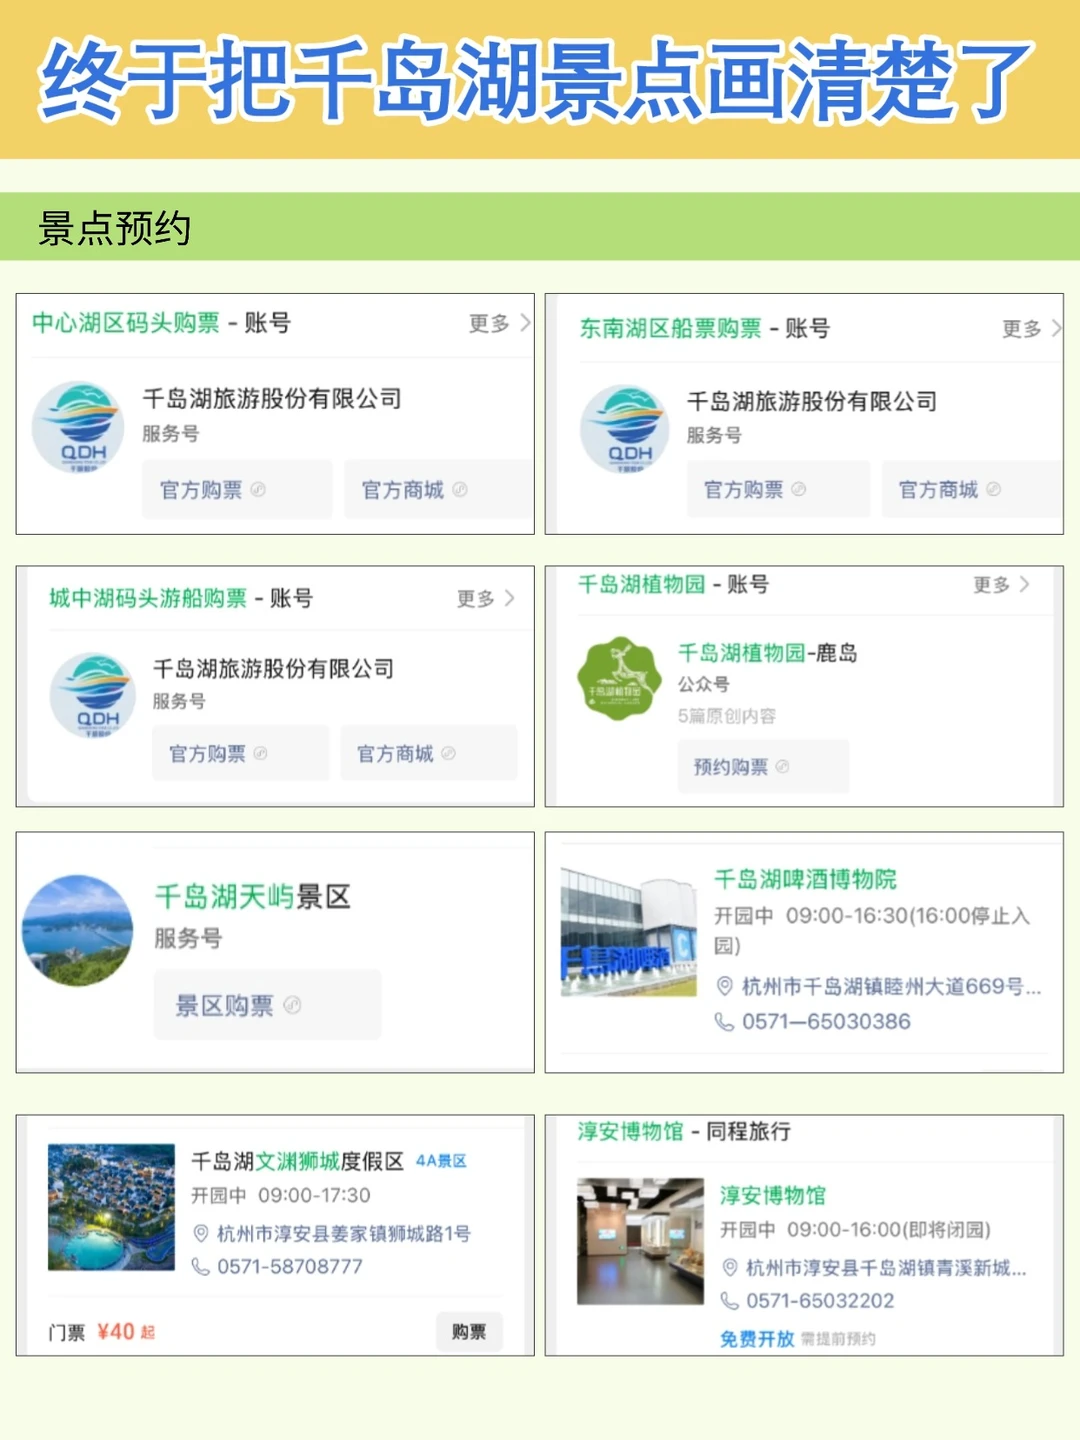Tap mini-program icon on 景区购票 button
This screenshot has height=1440, width=1080.
point(292,1005)
